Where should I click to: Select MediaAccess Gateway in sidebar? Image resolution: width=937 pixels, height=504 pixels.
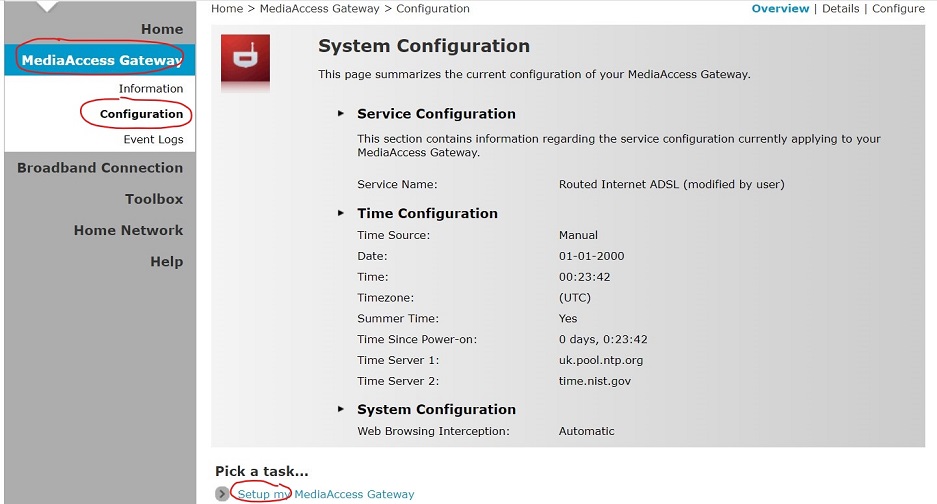(102, 60)
